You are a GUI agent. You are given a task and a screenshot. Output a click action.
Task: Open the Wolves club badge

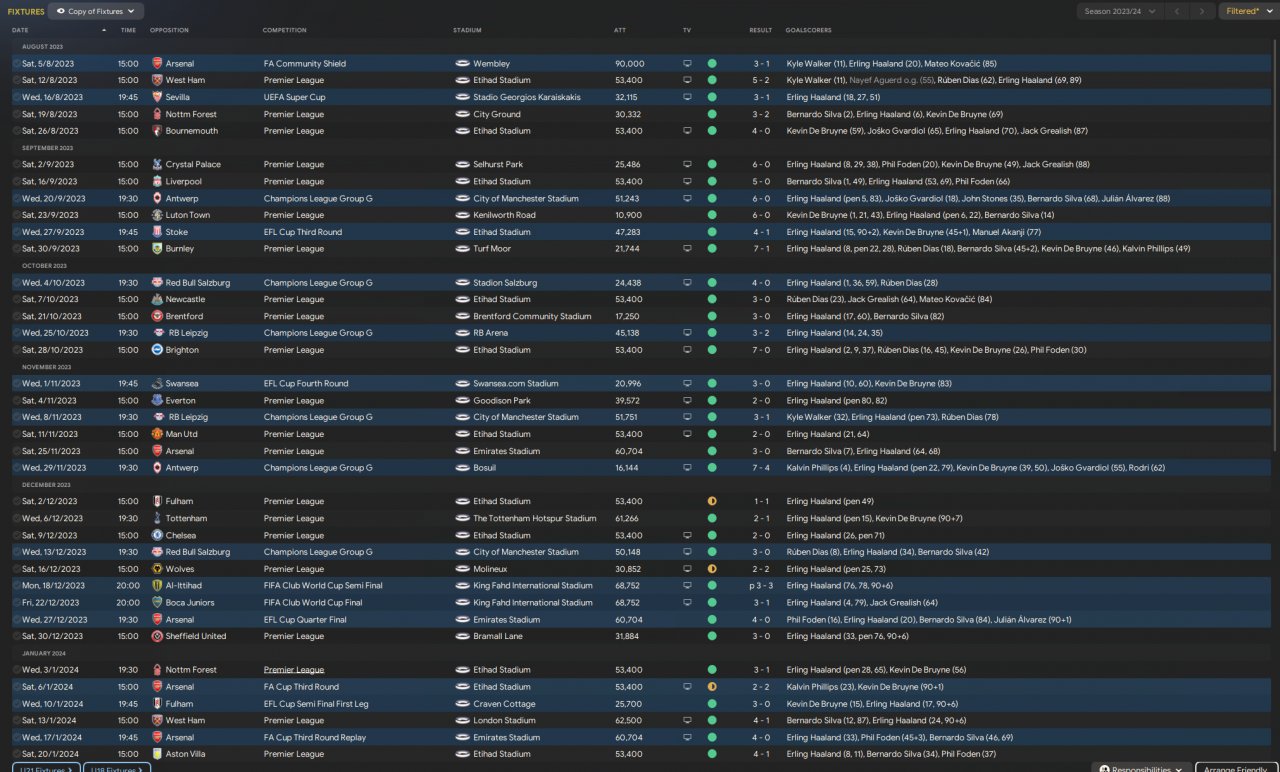(x=157, y=569)
